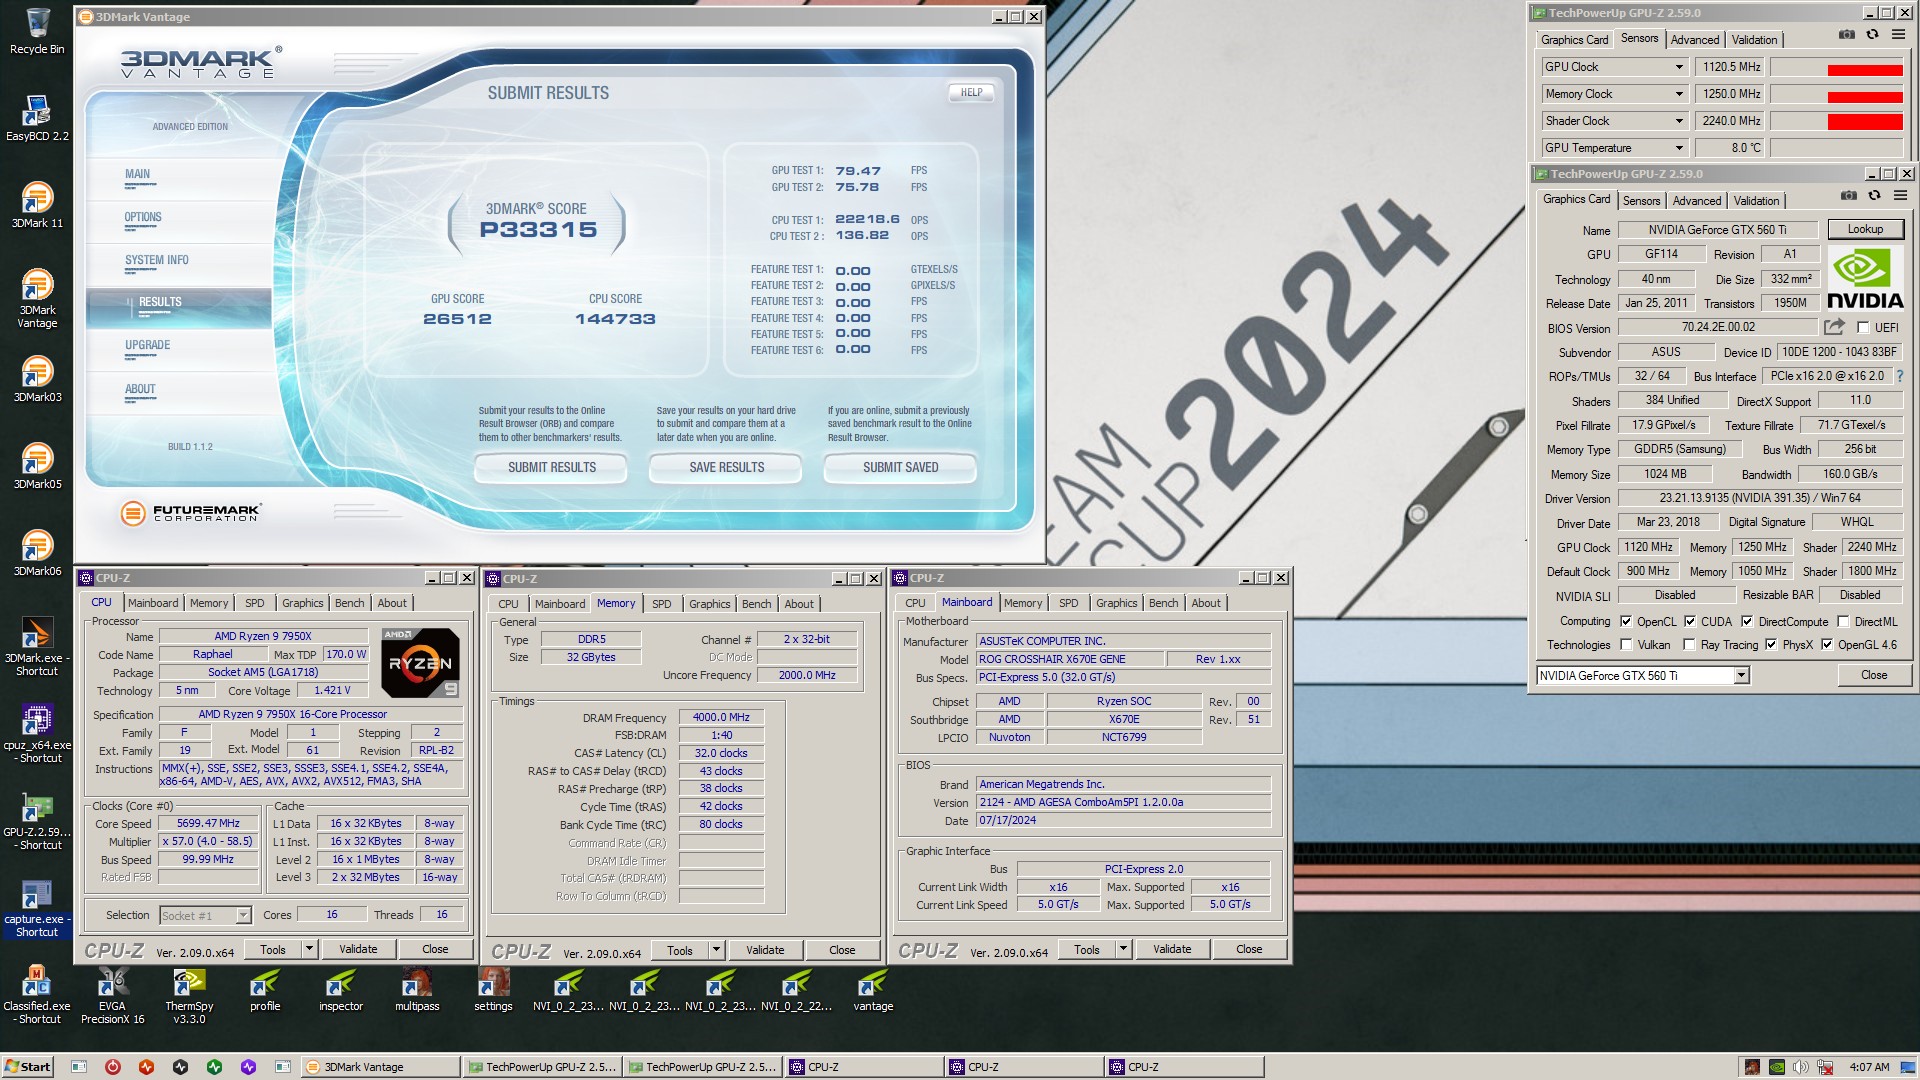
Task: Select GPU-Z 2.59 shortcut icon
Action: 37,820
